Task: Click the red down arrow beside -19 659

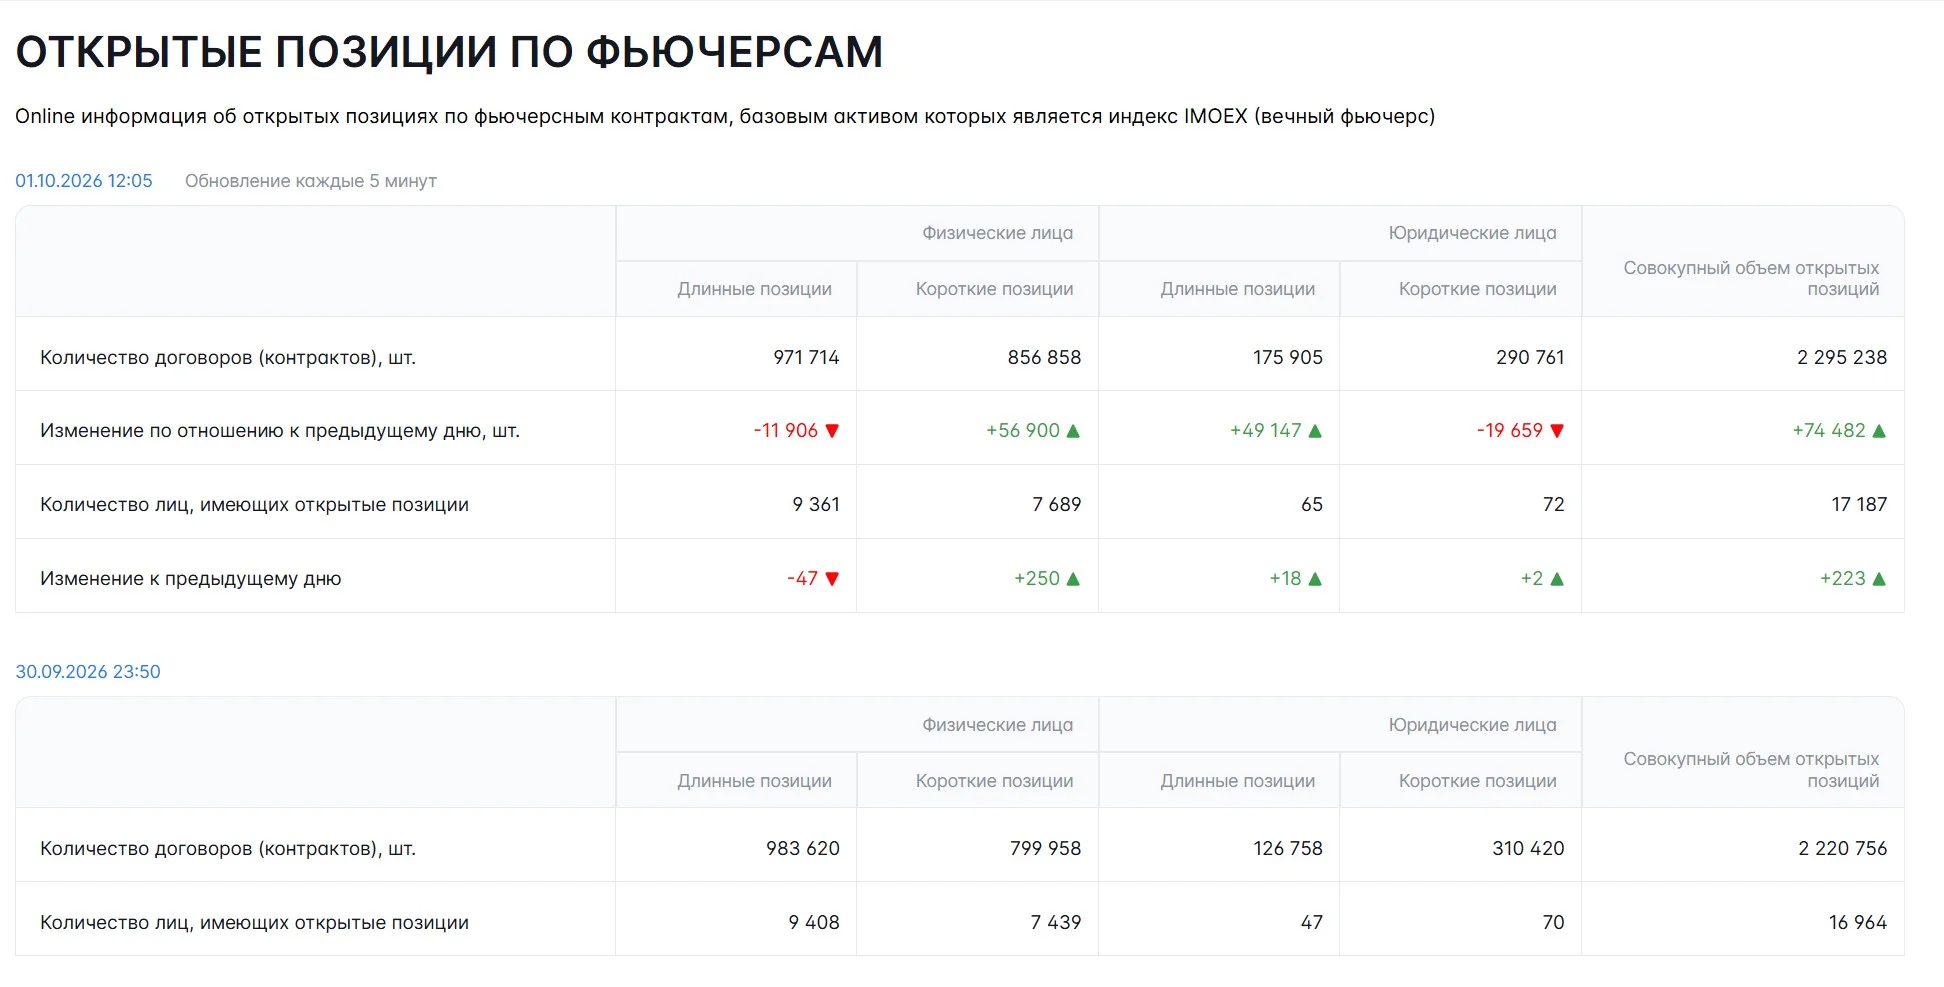Action: (1557, 431)
